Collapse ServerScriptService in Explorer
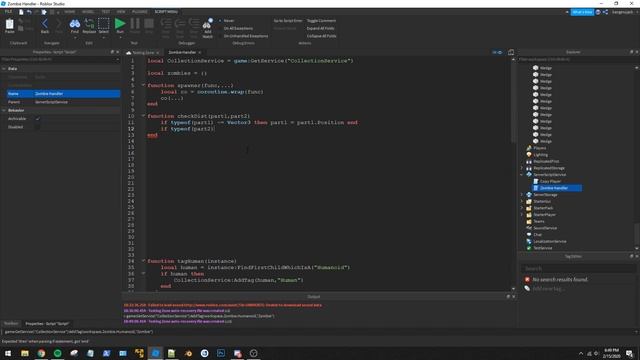This screenshot has height=360, width=640. (x=522, y=175)
